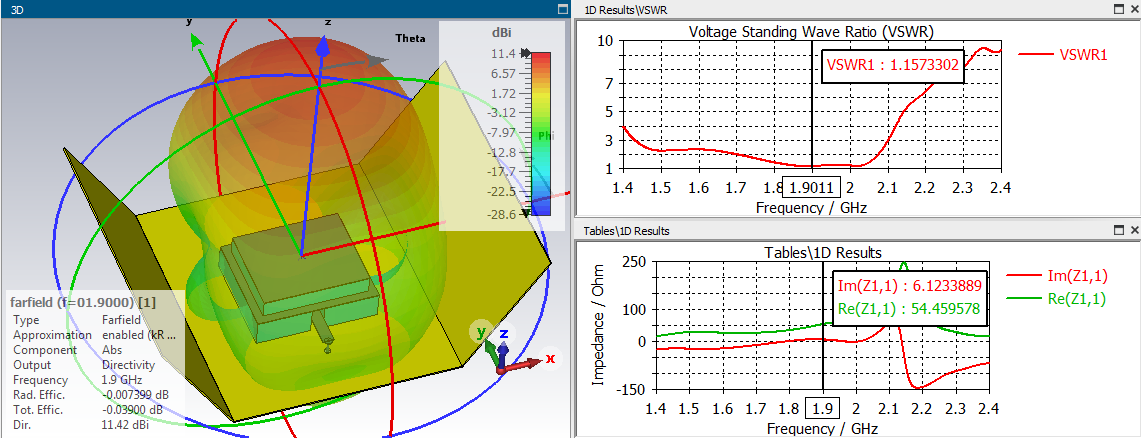
Task: Select the lower color scale limit arrow at -28.6
Action: tap(526, 212)
